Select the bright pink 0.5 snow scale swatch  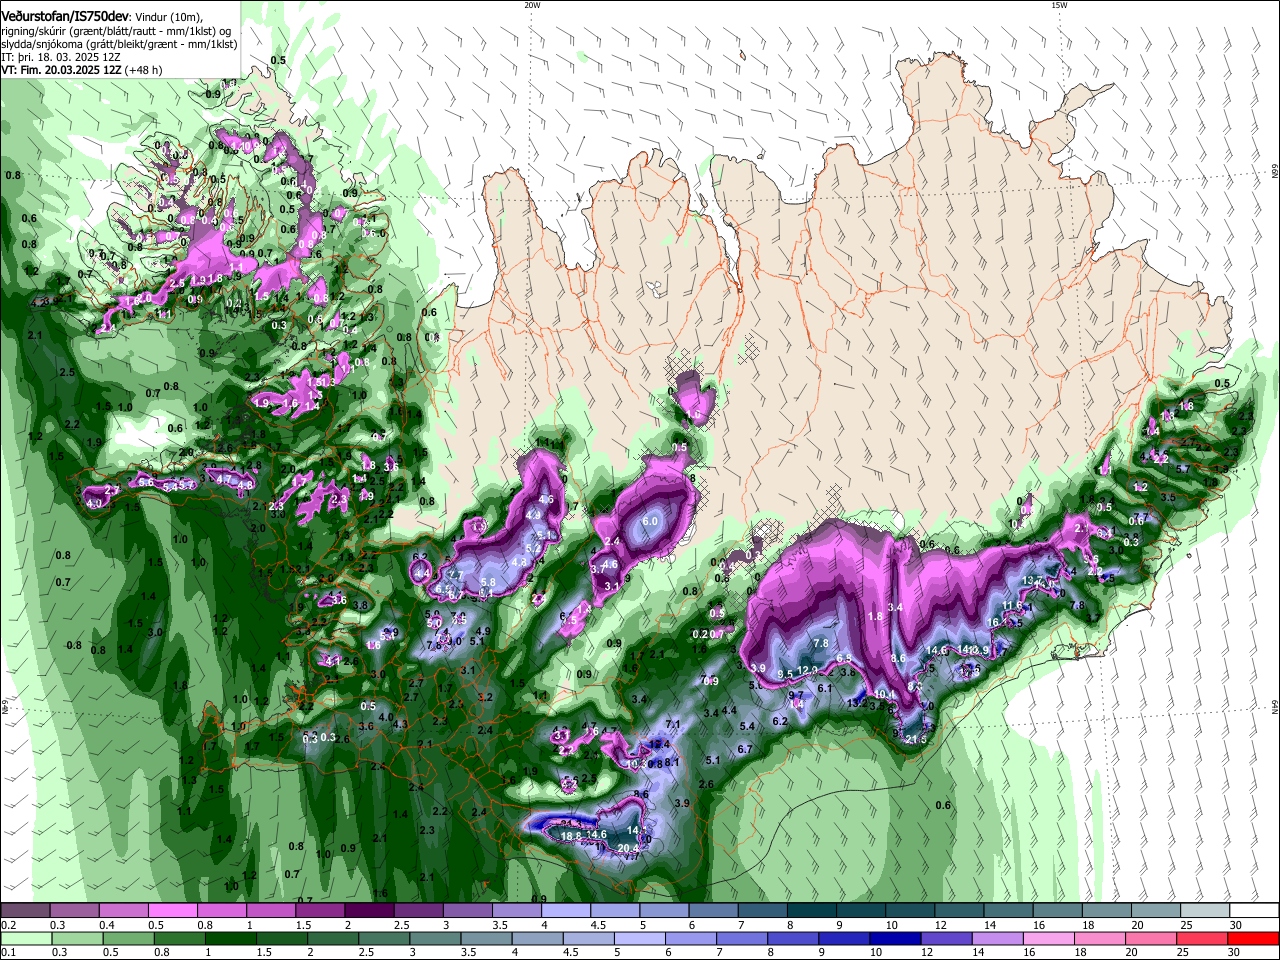172,911
